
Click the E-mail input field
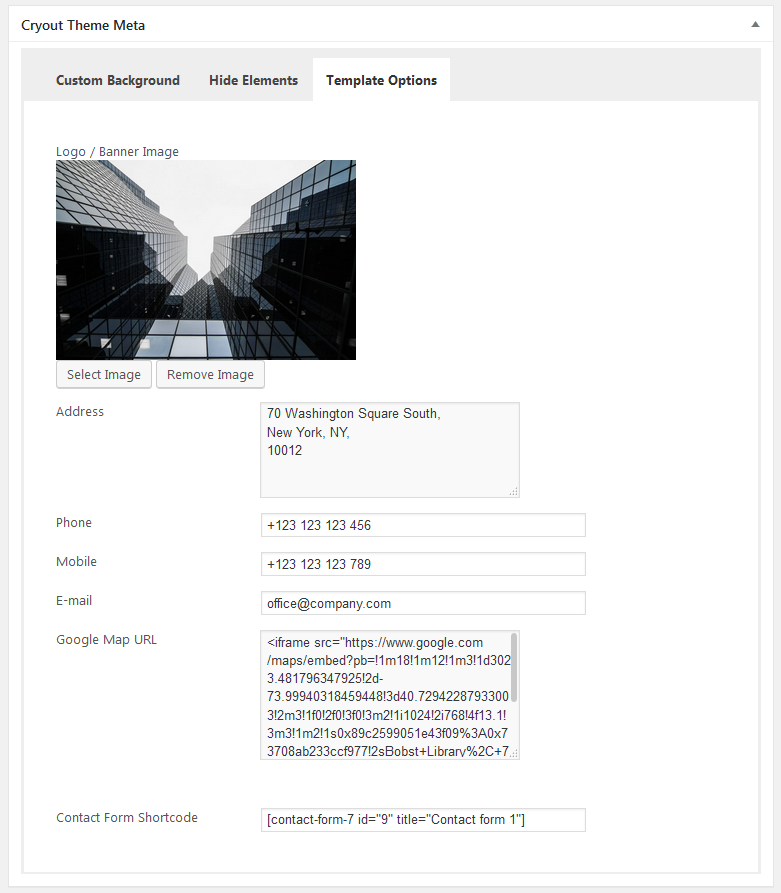point(423,603)
